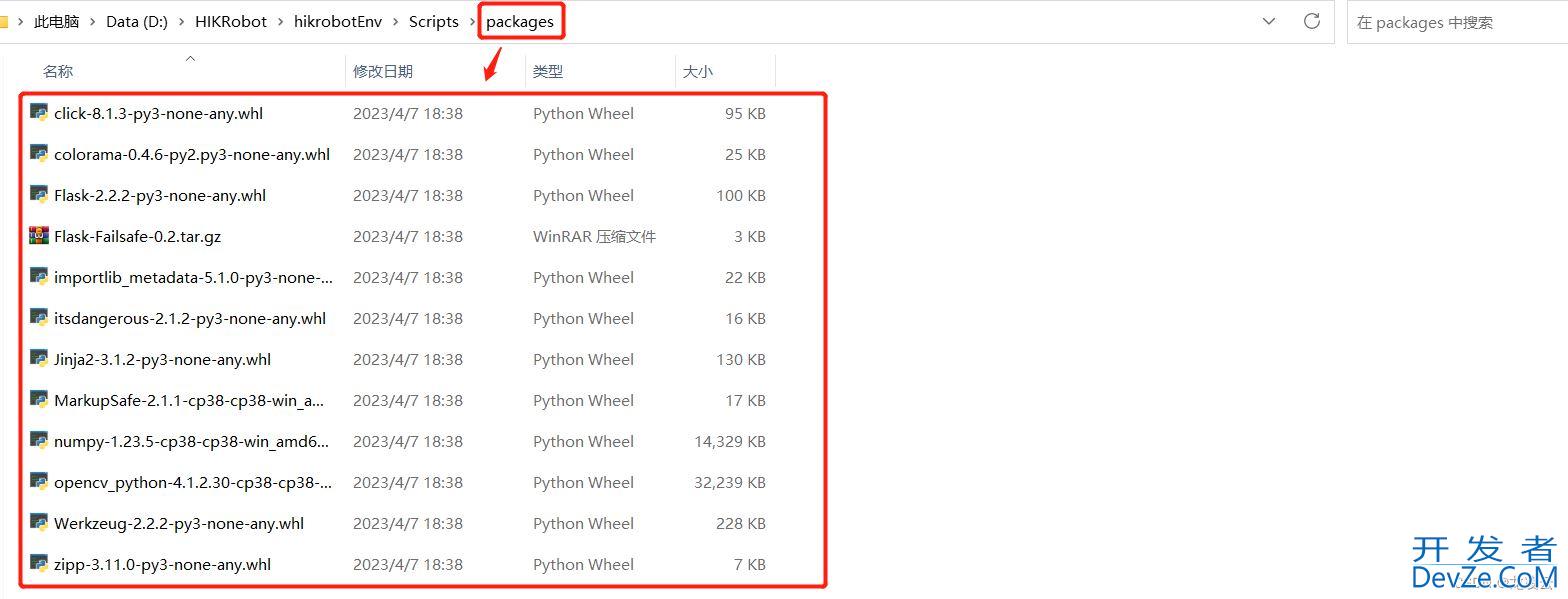This screenshot has height=599, width=1568.
Task: Click the 14,329 KB size cell
Action: 730,441
